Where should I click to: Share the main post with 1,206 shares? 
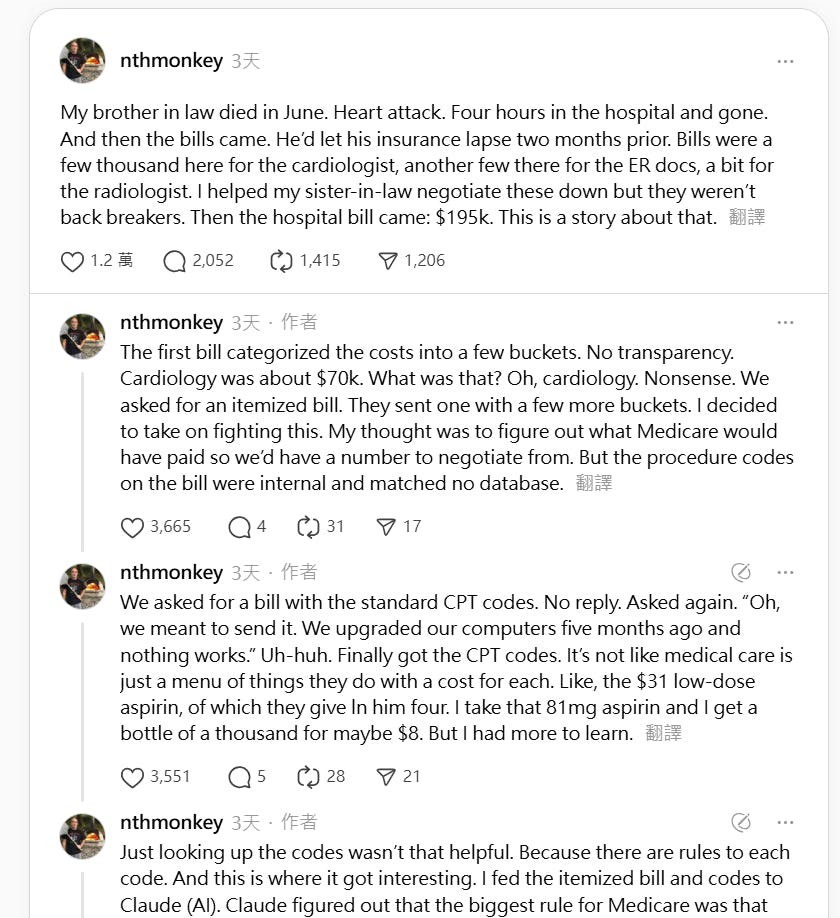[x=388, y=261]
